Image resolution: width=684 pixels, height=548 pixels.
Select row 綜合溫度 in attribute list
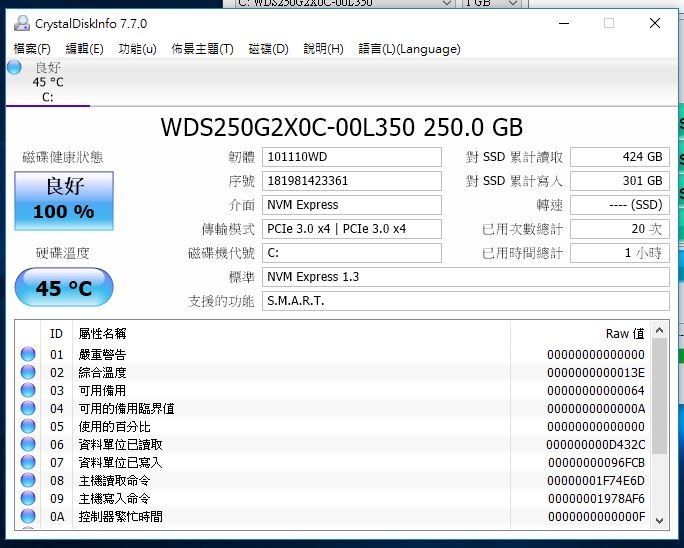(x=333, y=372)
